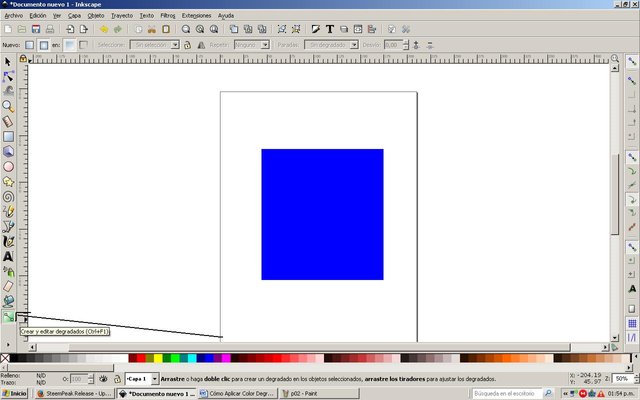Switch to SteemPeak Release taskbar window
640x400 pixels.
pos(73,393)
